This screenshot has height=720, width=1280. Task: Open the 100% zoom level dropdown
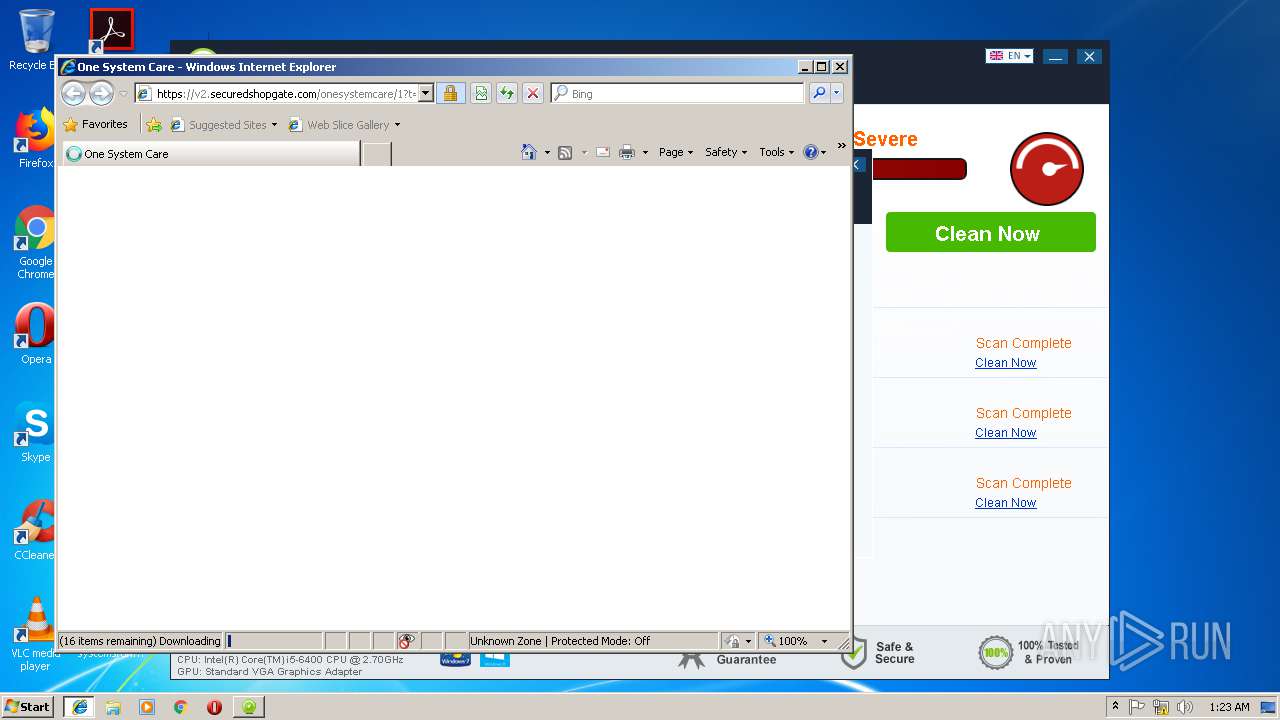pos(797,641)
